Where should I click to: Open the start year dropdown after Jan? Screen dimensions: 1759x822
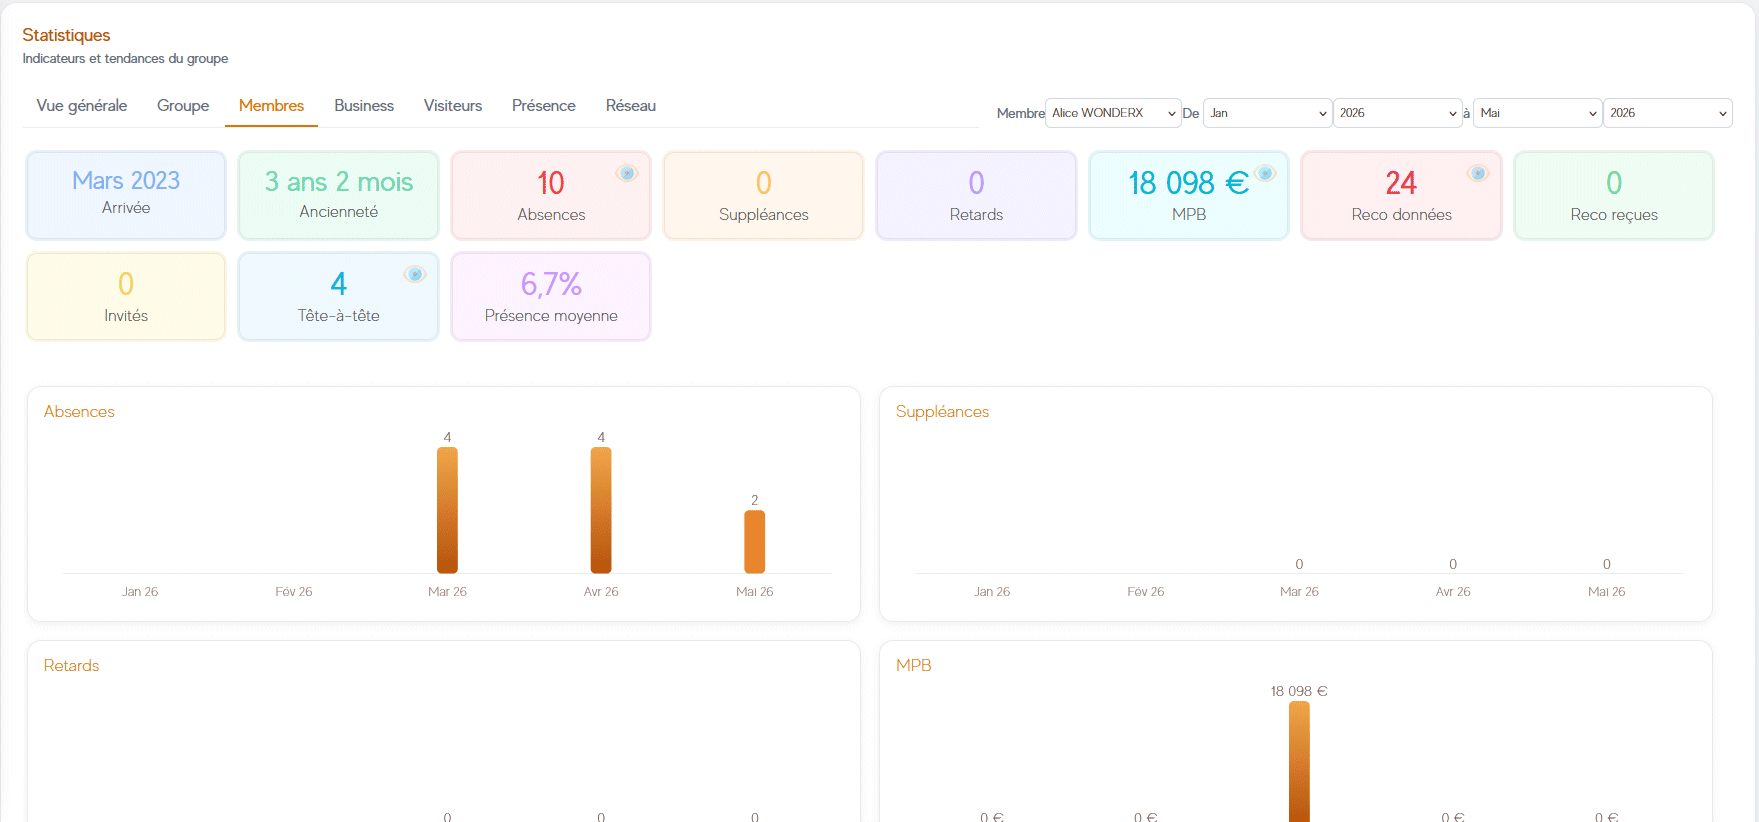click(x=1397, y=113)
